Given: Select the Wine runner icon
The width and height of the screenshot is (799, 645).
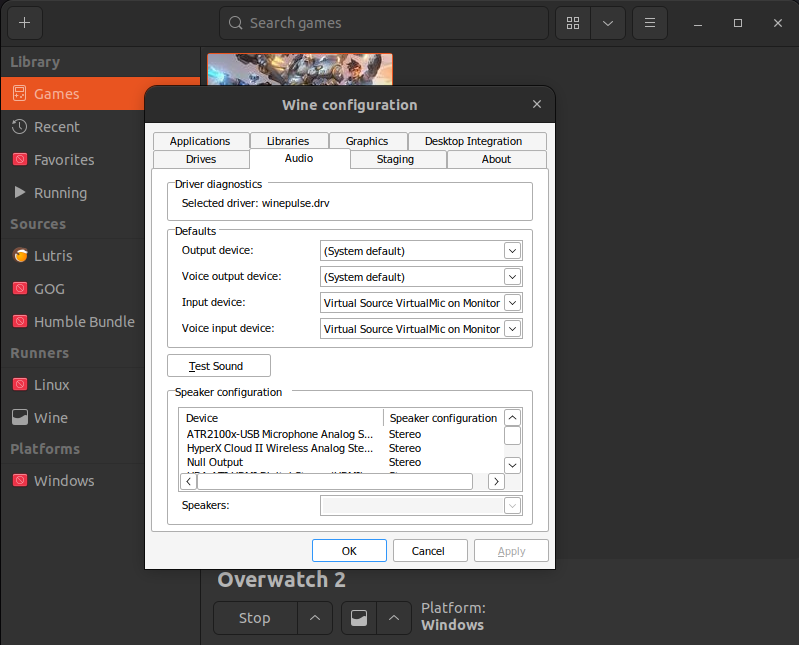Looking at the screenshot, I should (x=20, y=417).
